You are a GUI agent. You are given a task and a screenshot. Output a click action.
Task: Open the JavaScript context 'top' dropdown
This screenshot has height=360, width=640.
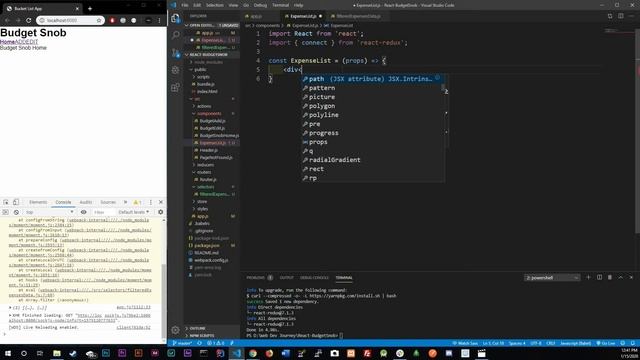49,212
